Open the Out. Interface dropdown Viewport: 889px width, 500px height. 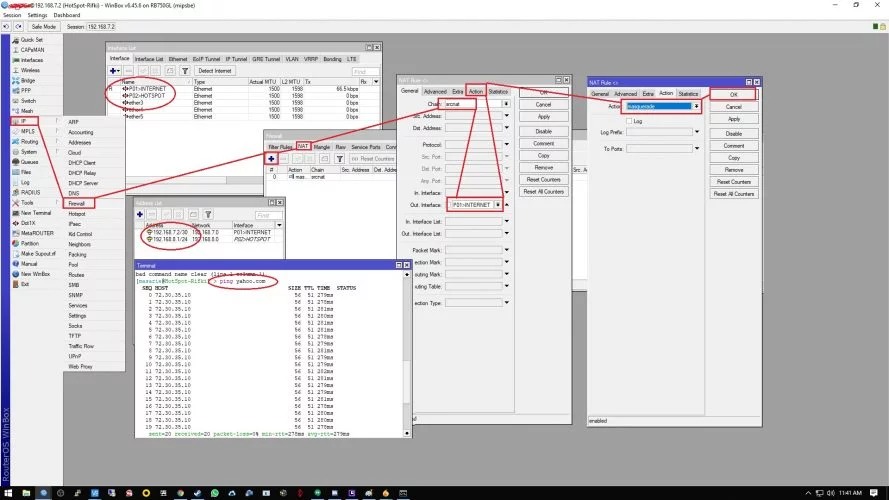[x=499, y=204]
